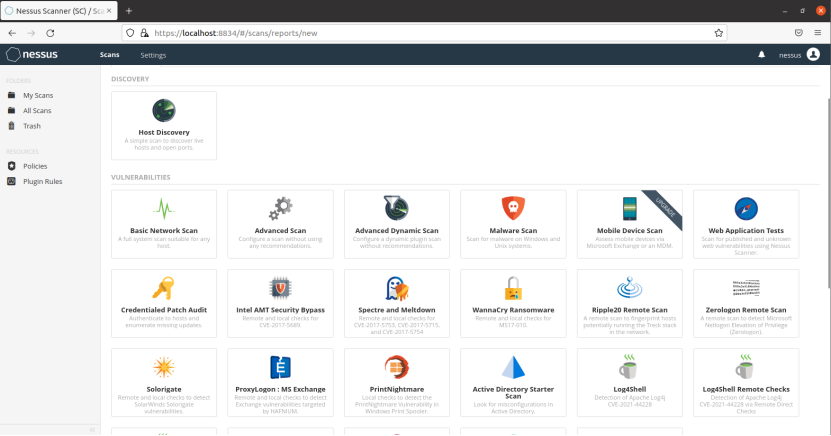Click the tracking protection shield icon
Image resolution: width=831 pixels, height=436 pixels.
[x=130, y=33]
